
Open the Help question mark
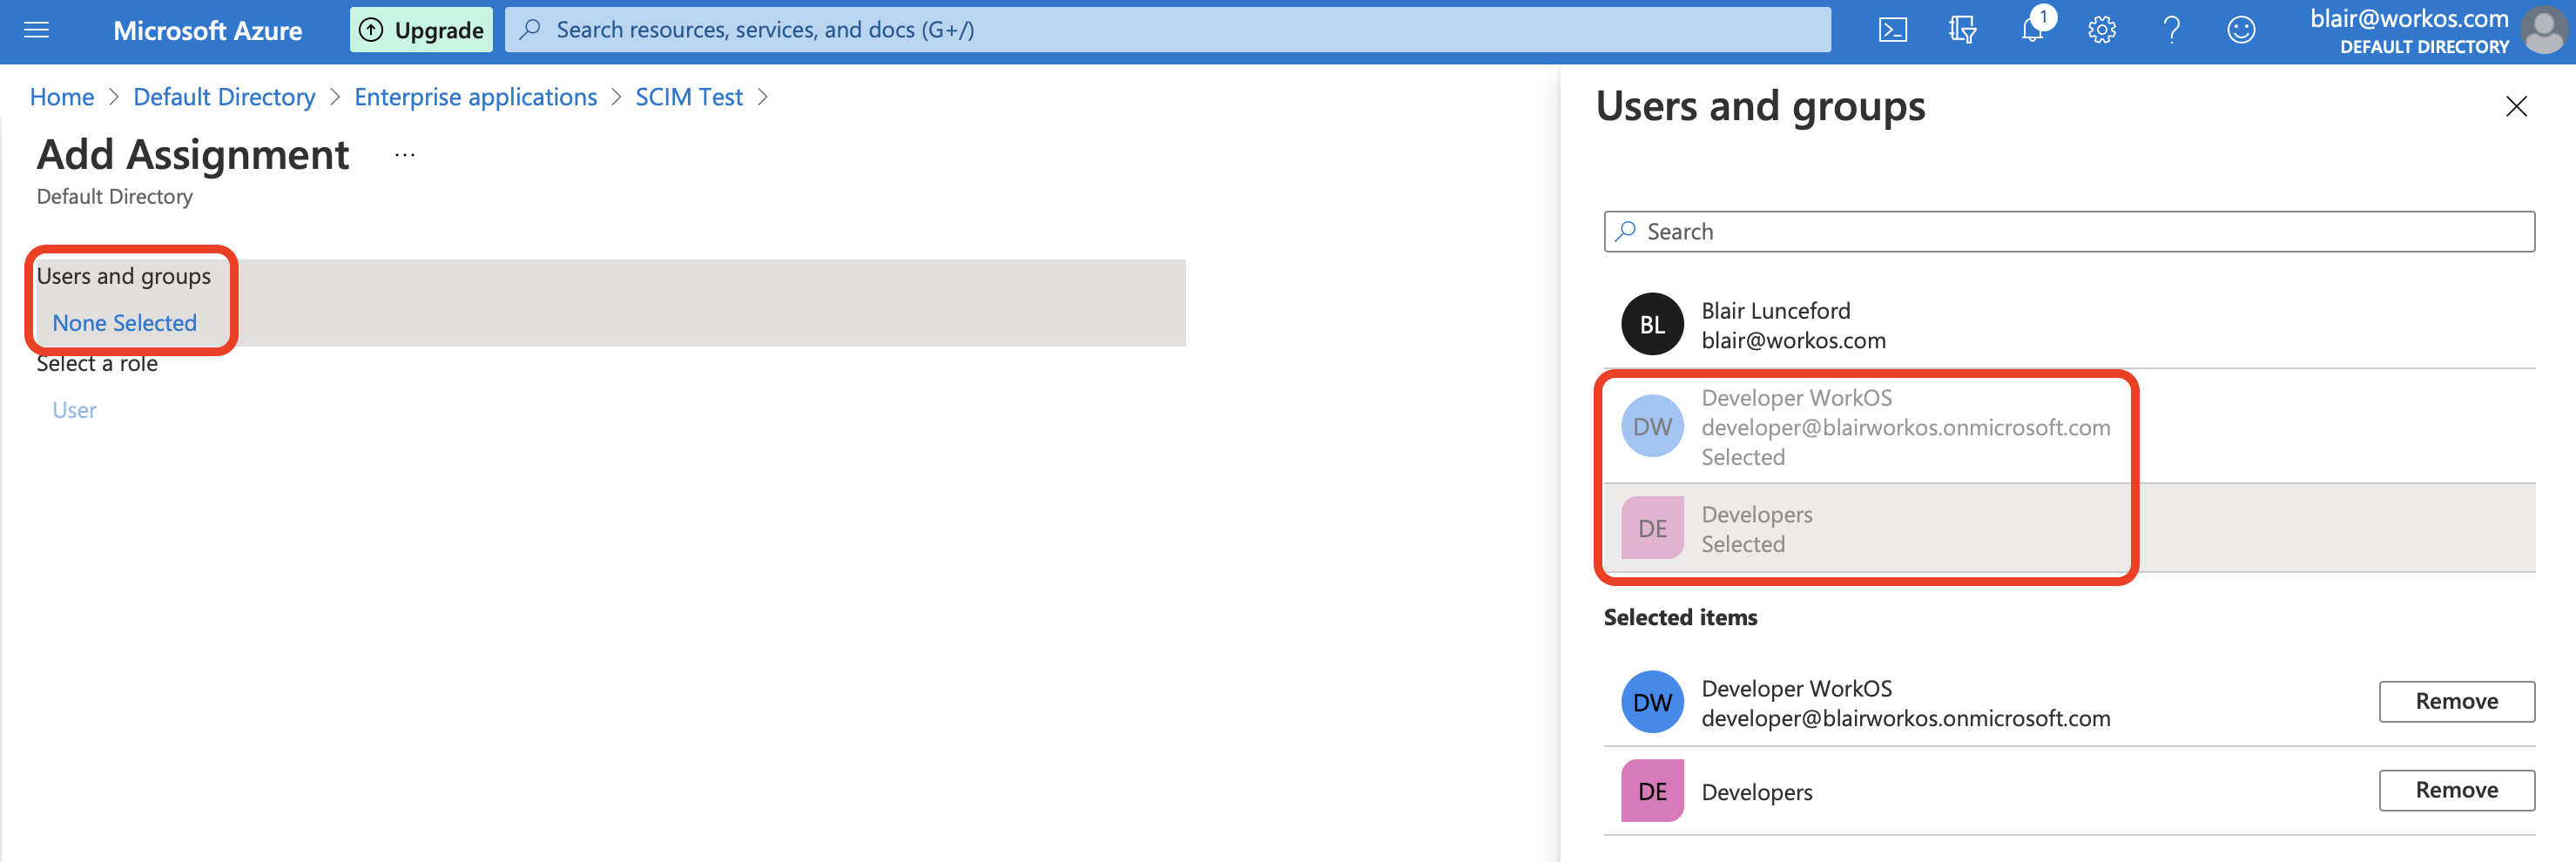[x=2172, y=30]
